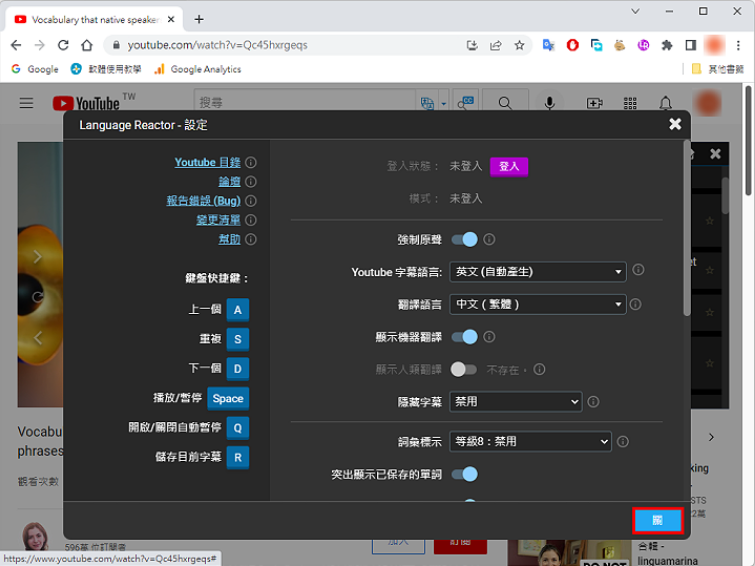Screen dimensions: 755x566
Task: Click the info icon next to 變更清單
Action: (251, 220)
